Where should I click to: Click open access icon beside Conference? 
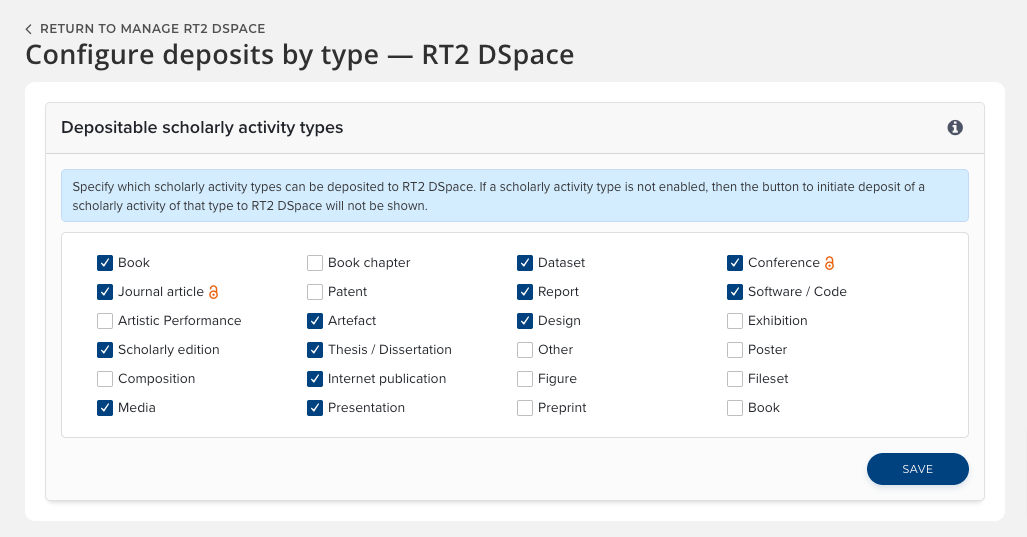(829, 263)
